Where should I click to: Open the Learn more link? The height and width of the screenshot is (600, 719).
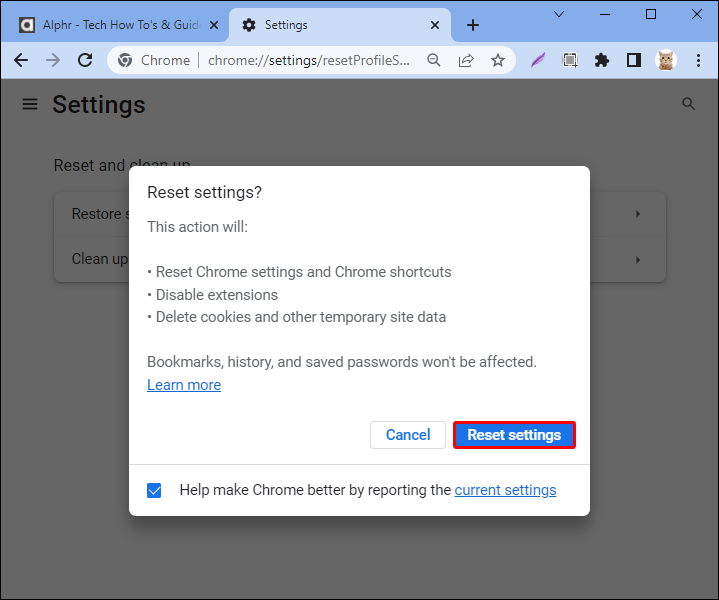(184, 385)
